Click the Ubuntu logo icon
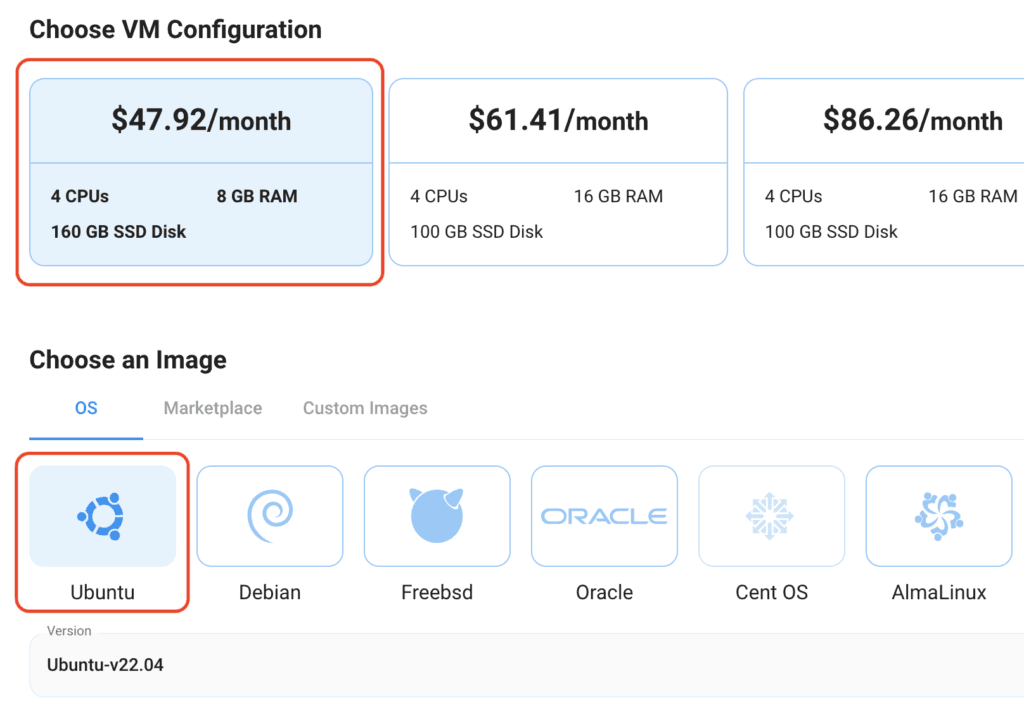 click(x=102, y=516)
